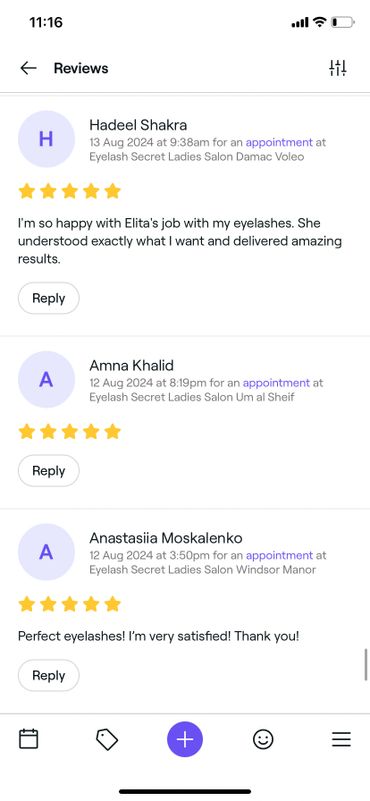Go back using the arrow icon
Image resolution: width=370 pixels, height=801 pixels.
[x=28, y=68]
